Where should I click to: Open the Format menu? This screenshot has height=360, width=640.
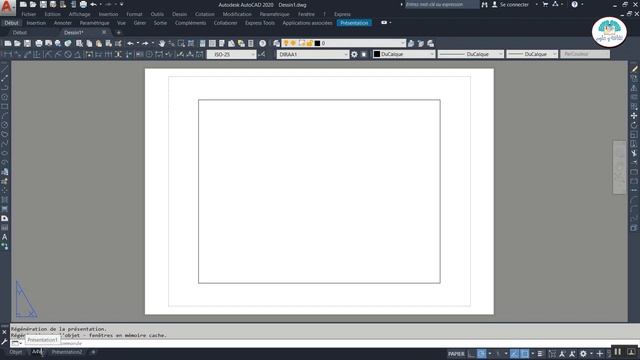point(134,14)
